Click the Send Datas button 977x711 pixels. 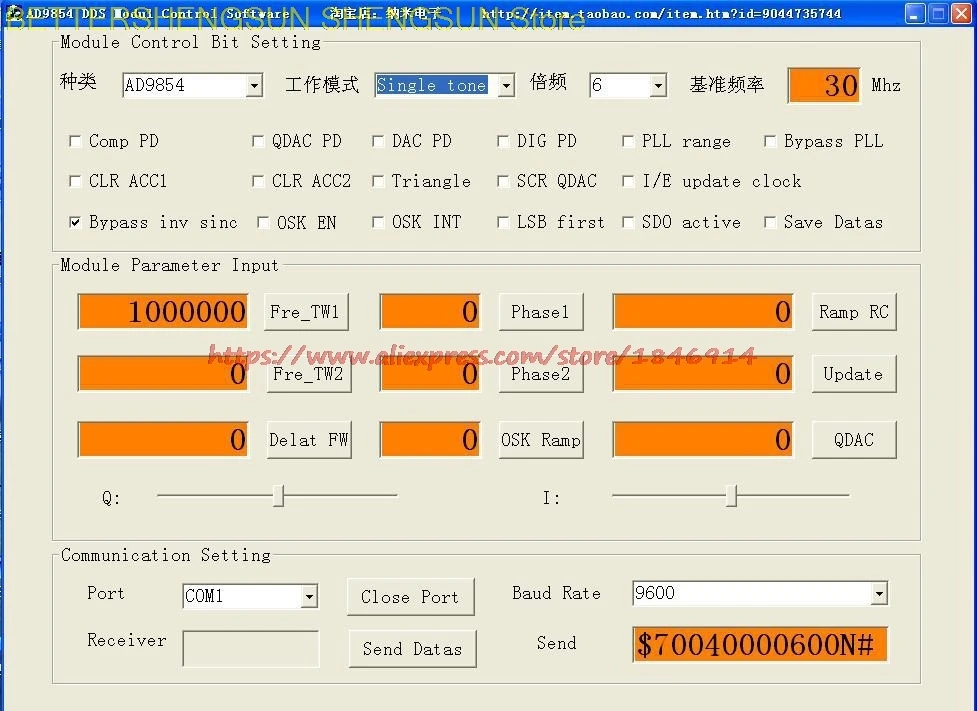pyautogui.click(x=412, y=649)
